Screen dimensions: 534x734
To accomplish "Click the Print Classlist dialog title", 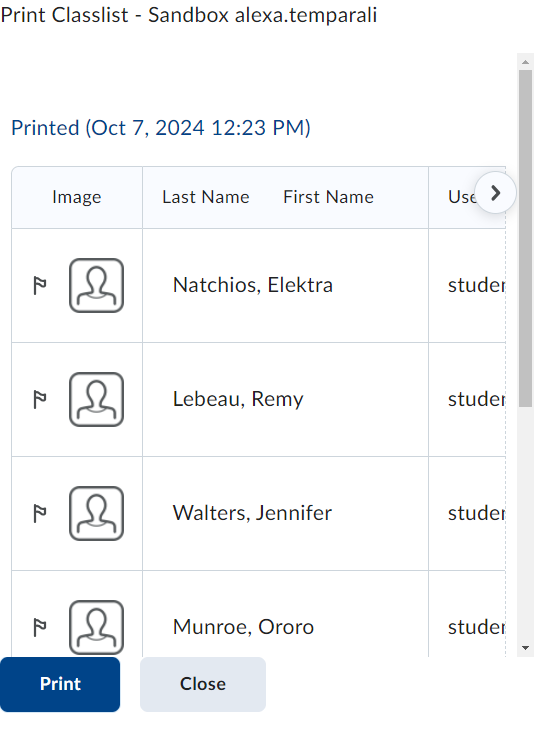I will tap(189, 15).
